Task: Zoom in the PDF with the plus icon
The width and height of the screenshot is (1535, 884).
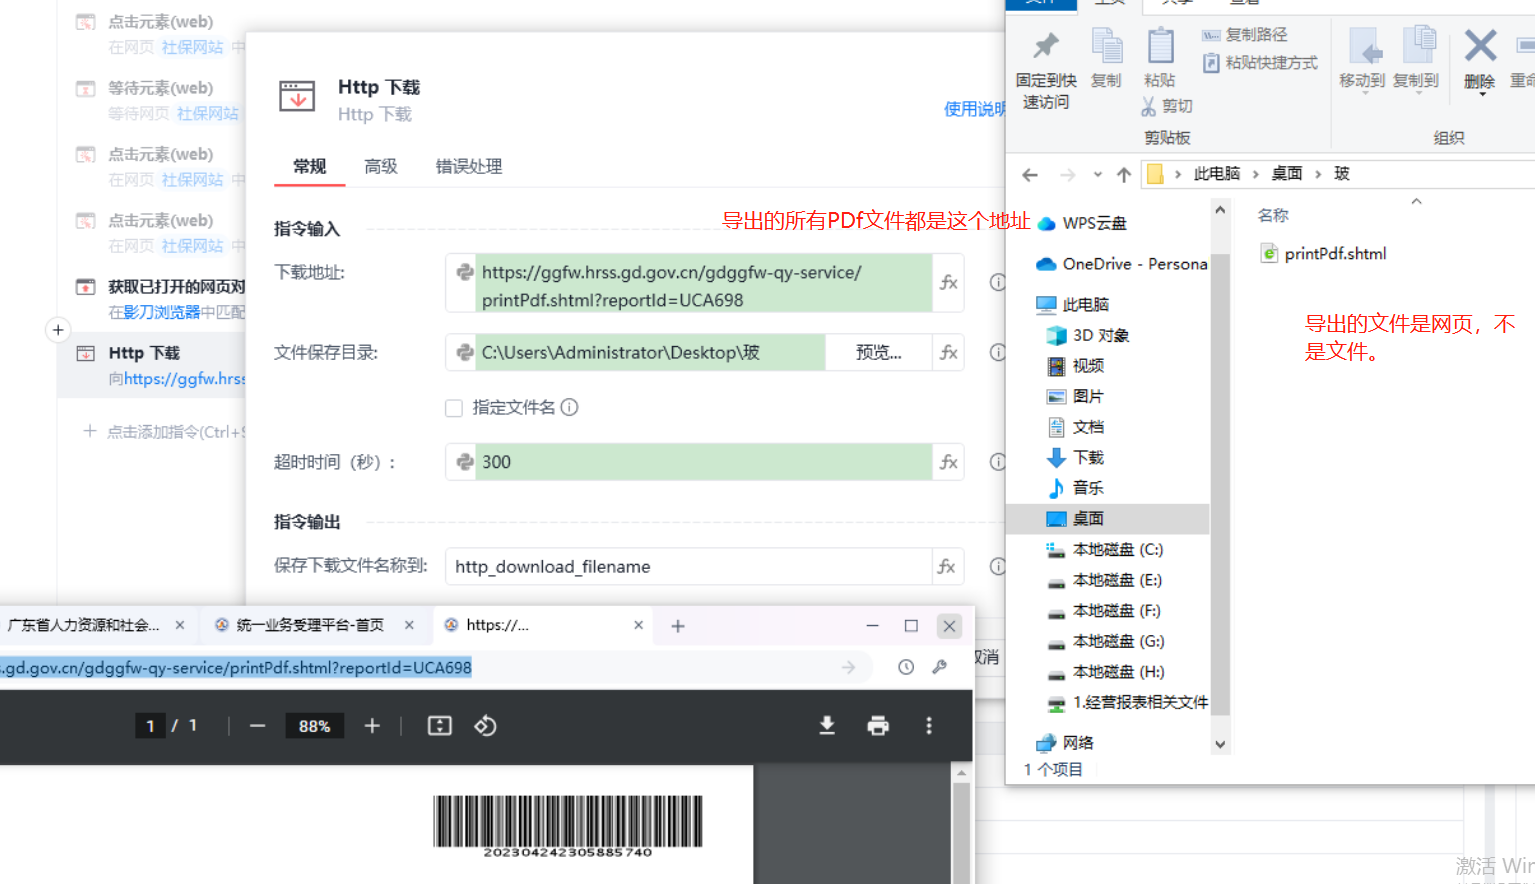Action: point(372,726)
